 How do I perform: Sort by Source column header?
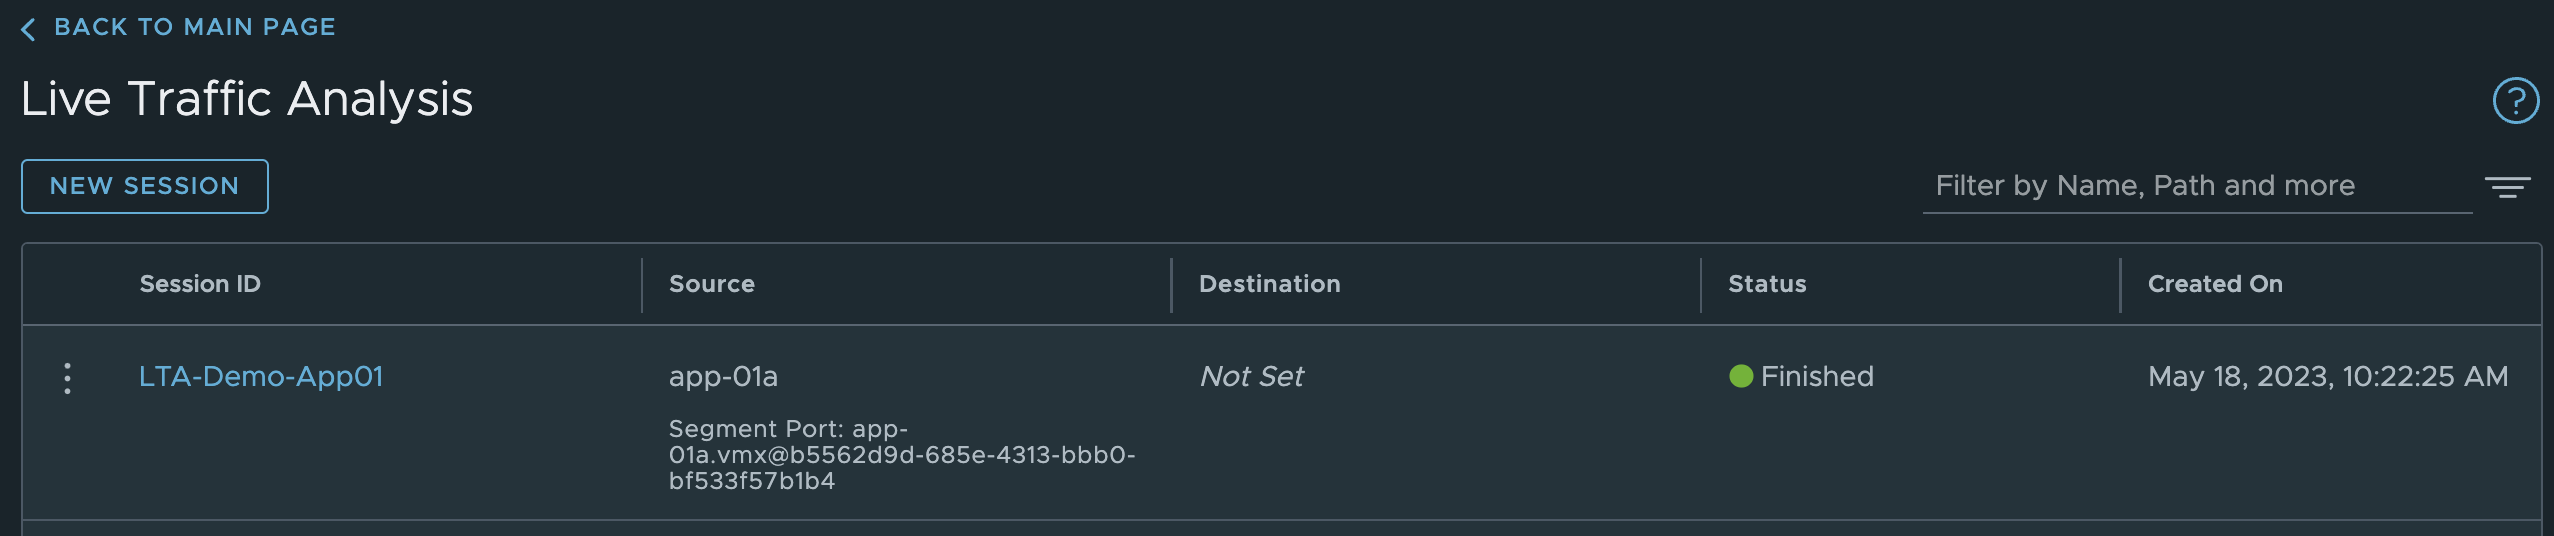pos(711,284)
